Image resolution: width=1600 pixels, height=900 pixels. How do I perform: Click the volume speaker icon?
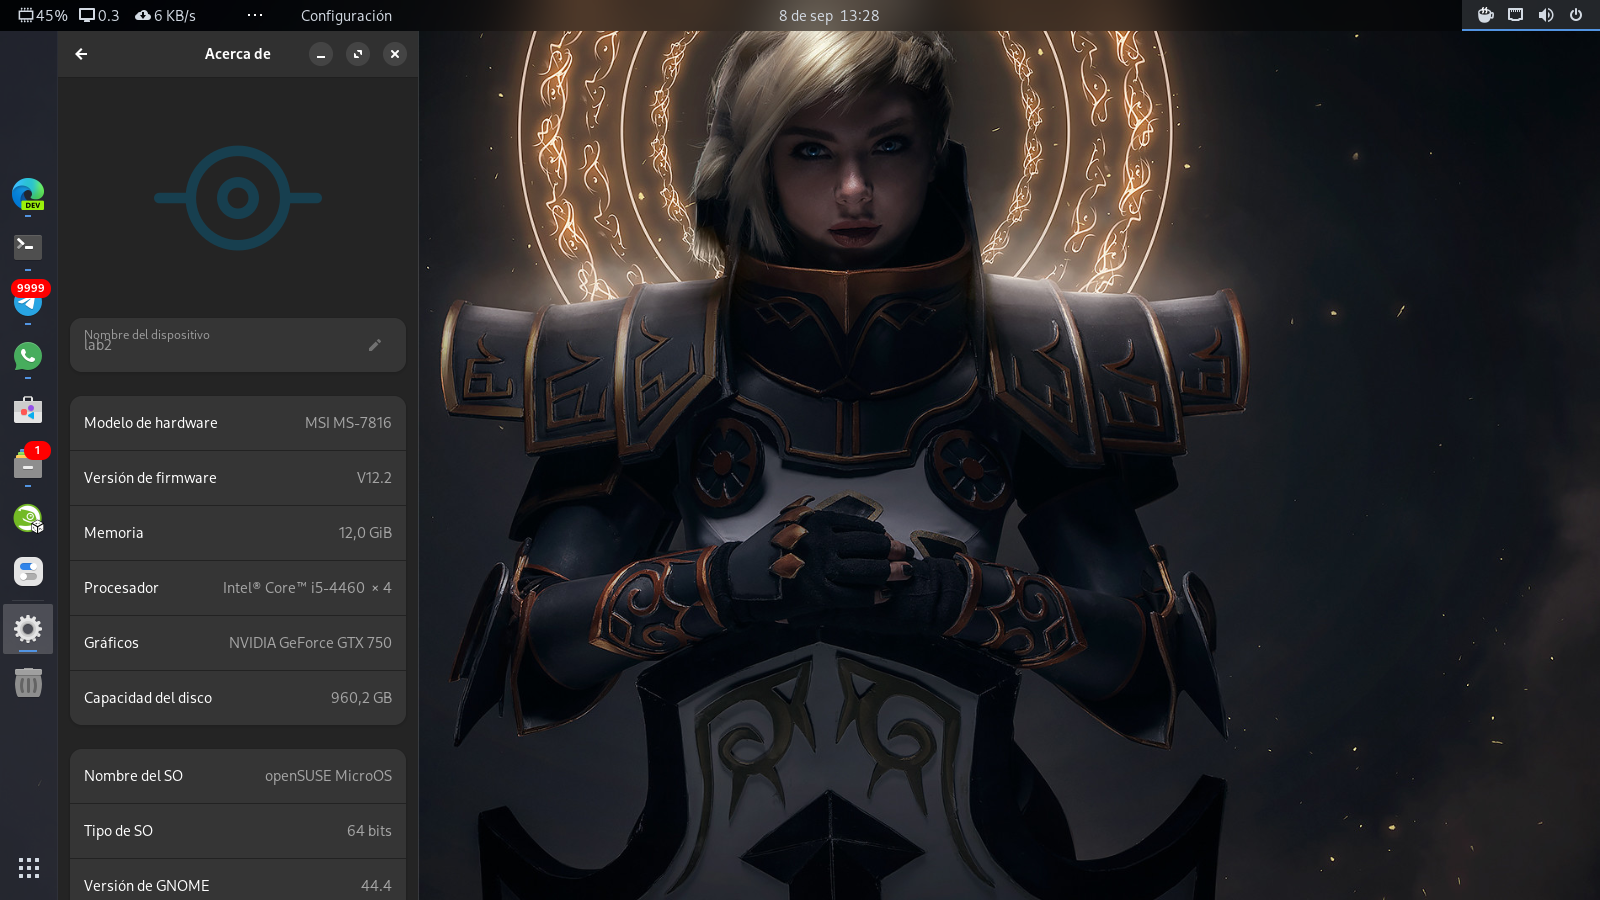pyautogui.click(x=1546, y=15)
